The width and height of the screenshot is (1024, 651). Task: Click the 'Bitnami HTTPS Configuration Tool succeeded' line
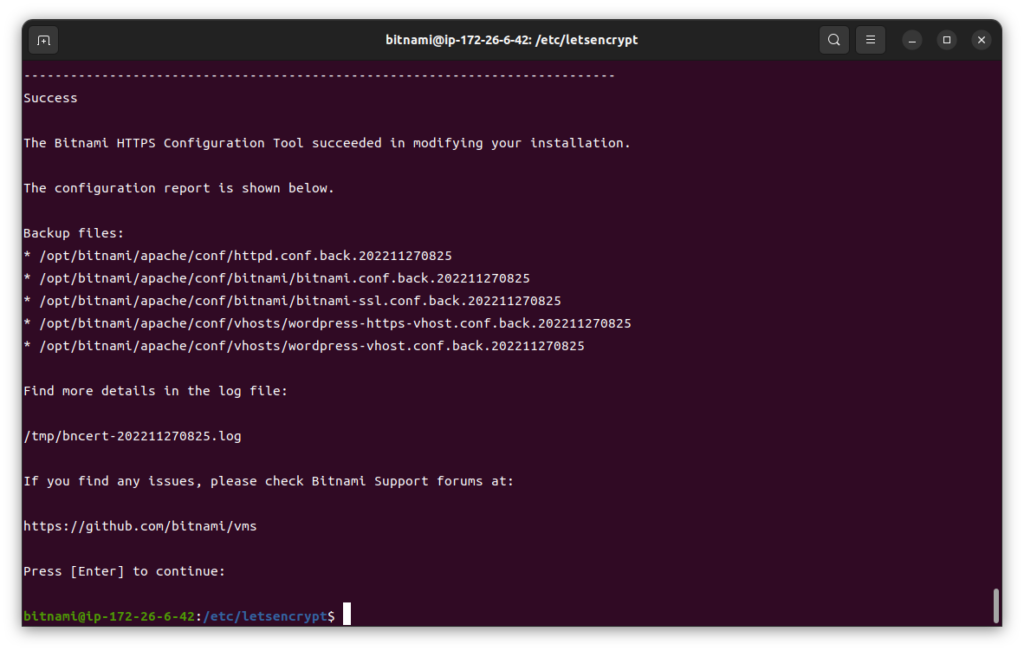point(327,143)
